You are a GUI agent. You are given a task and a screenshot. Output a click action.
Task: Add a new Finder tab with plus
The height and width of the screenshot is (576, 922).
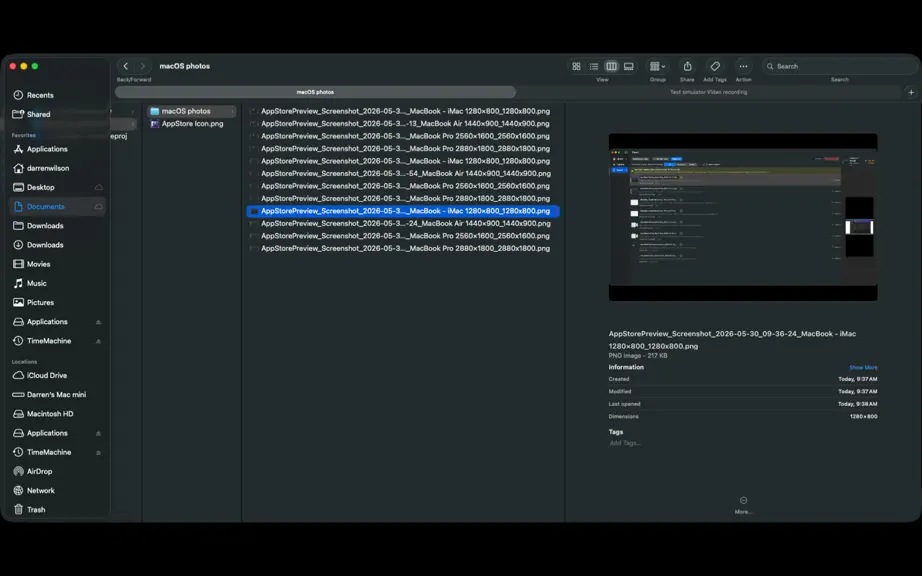tap(911, 92)
